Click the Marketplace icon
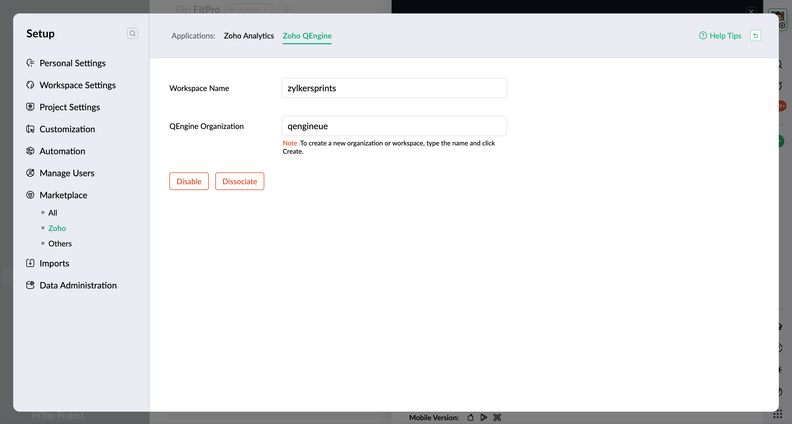The height and width of the screenshot is (424, 792). tap(30, 195)
